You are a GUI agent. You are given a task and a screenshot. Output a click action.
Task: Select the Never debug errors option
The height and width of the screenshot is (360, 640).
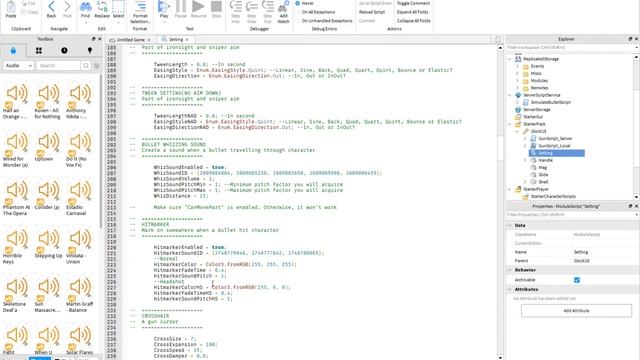click(x=304, y=3)
